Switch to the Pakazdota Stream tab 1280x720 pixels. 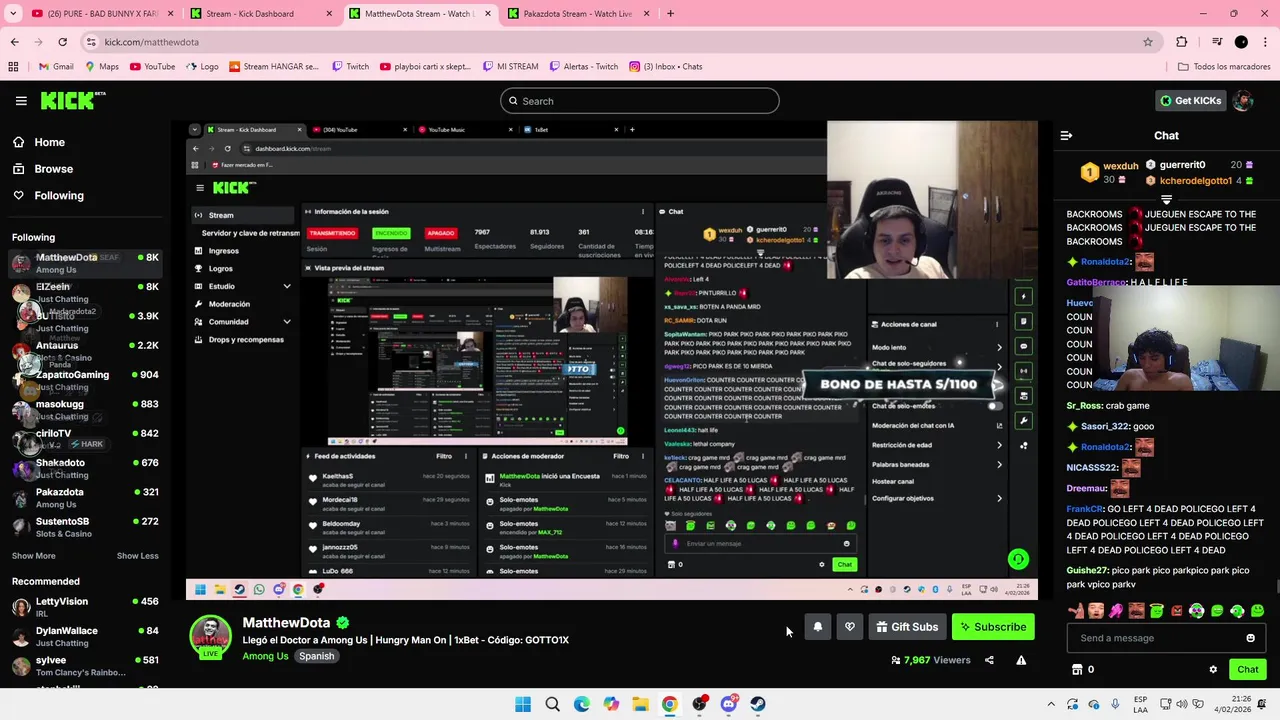580,14
